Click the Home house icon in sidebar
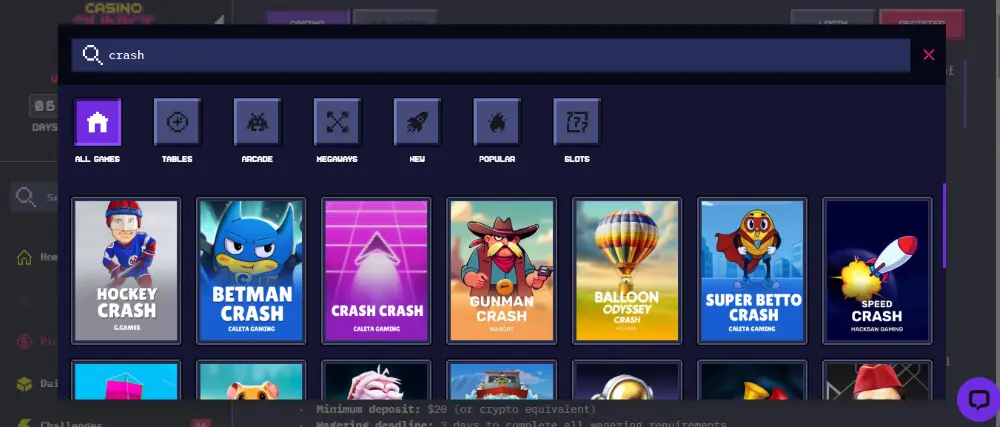 coord(24,257)
